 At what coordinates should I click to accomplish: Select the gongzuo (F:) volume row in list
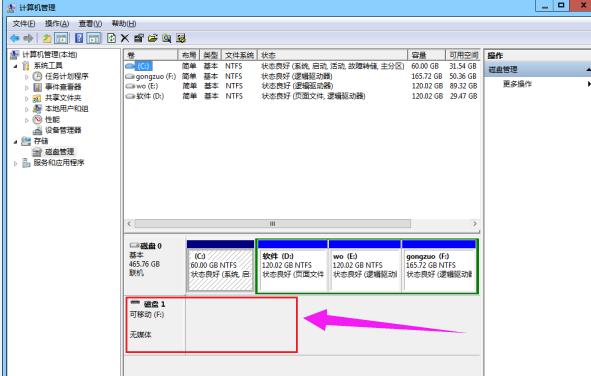pos(302,76)
